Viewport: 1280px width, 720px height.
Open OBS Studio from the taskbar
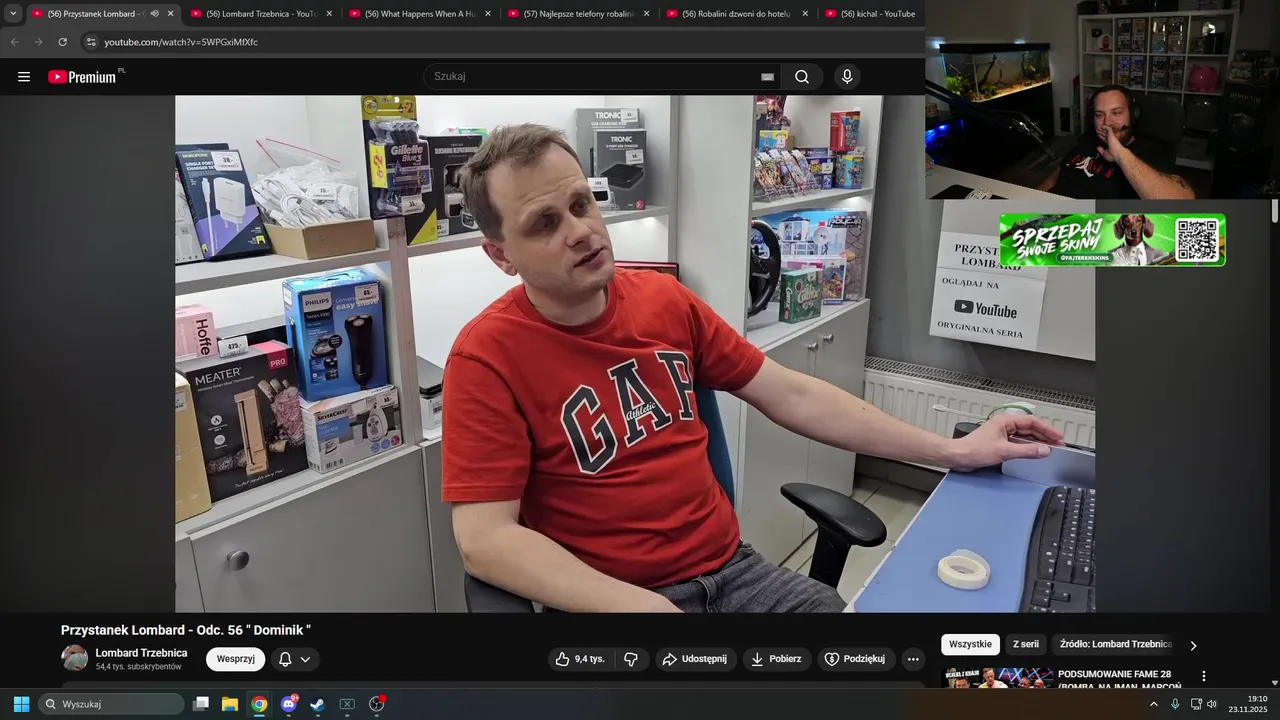coord(377,704)
